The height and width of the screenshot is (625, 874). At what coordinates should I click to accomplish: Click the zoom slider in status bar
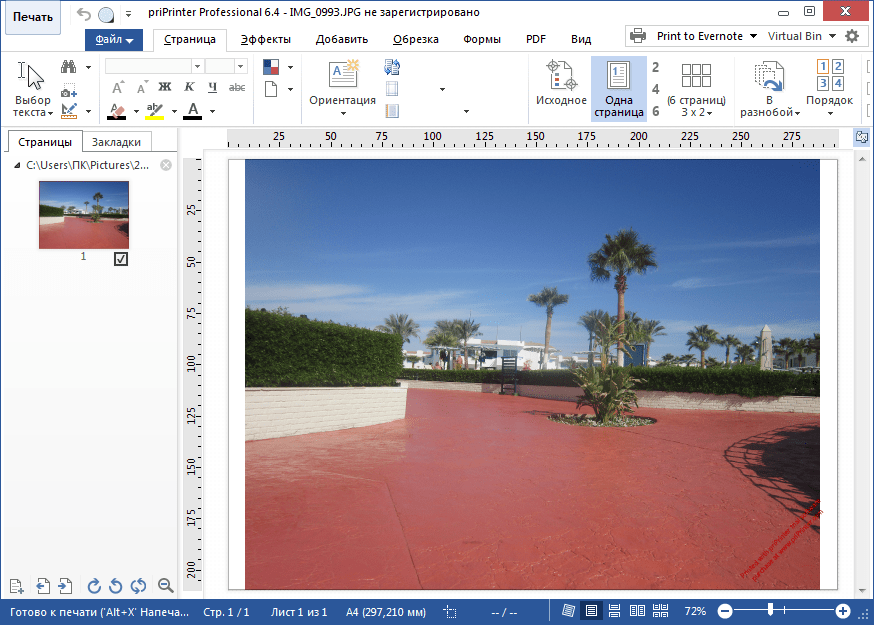point(770,610)
